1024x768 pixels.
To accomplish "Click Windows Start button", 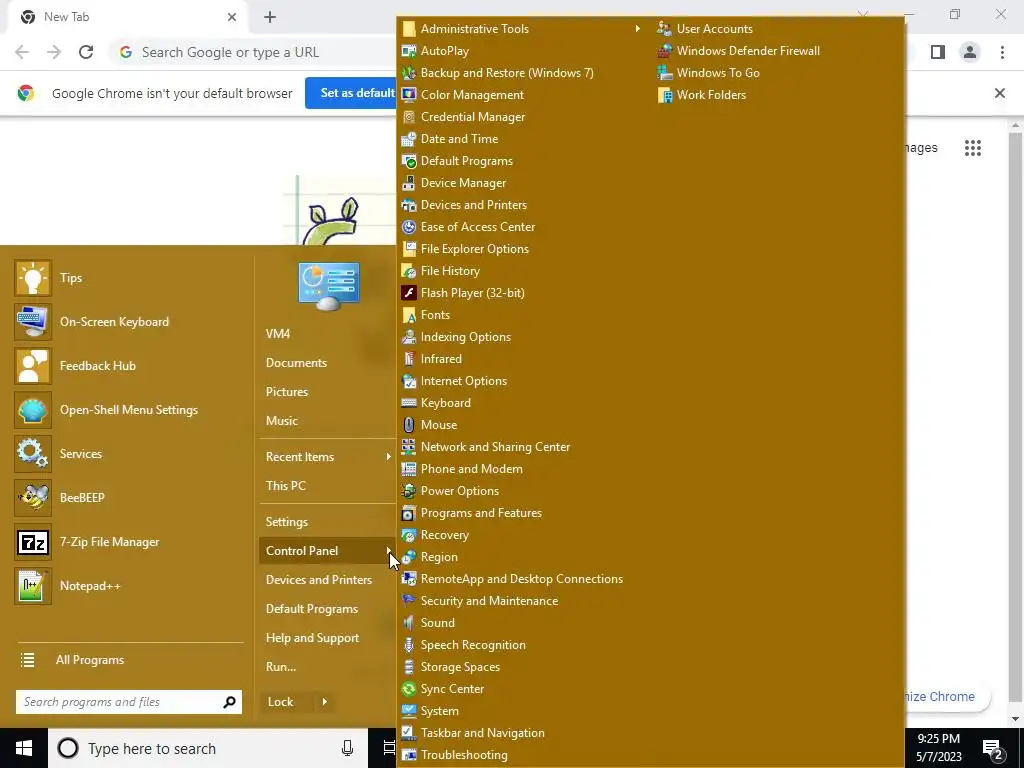I will [x=24, y=748].
